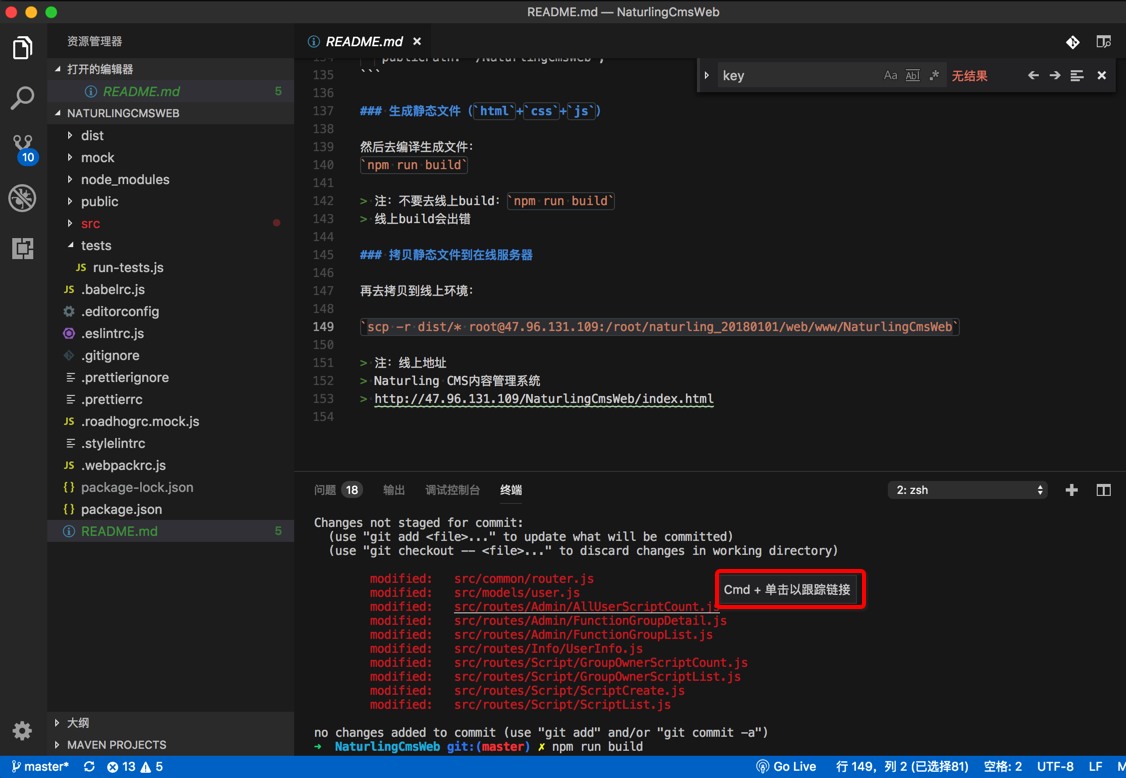Open .babelrc.js file
Screen dimensions: 1126x778
(170, 290)
